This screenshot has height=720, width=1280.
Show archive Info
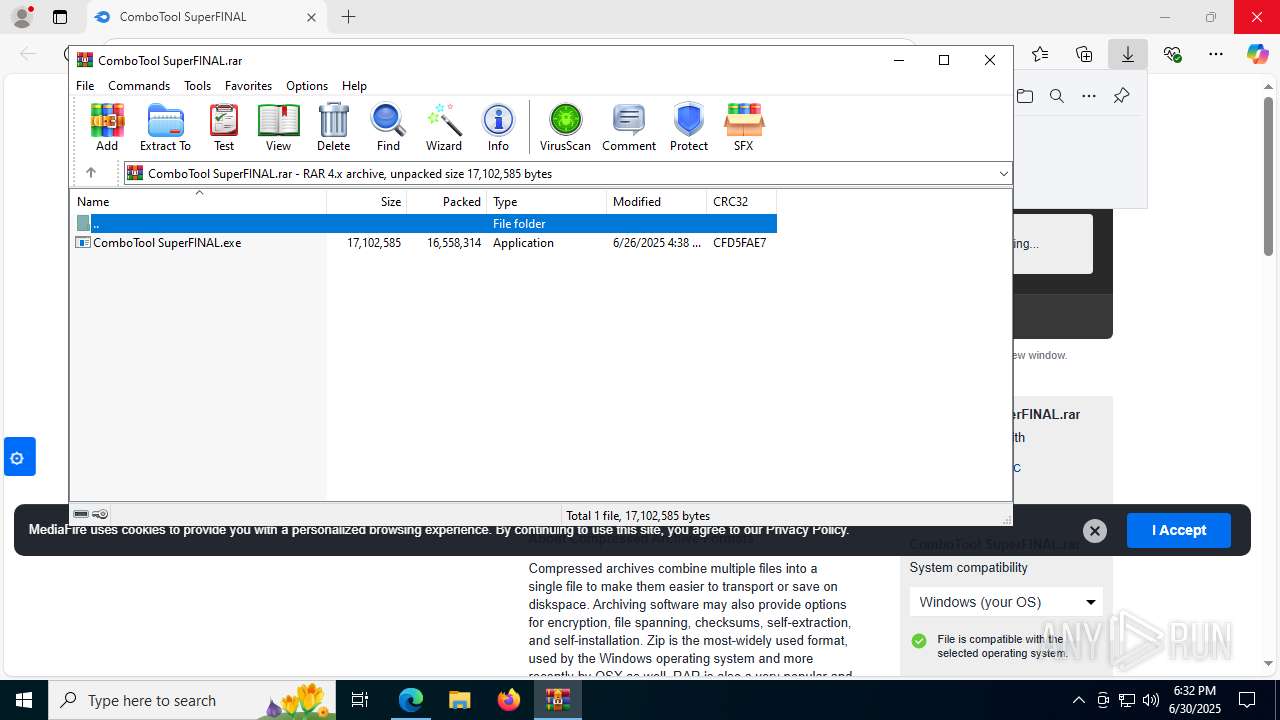498,127
